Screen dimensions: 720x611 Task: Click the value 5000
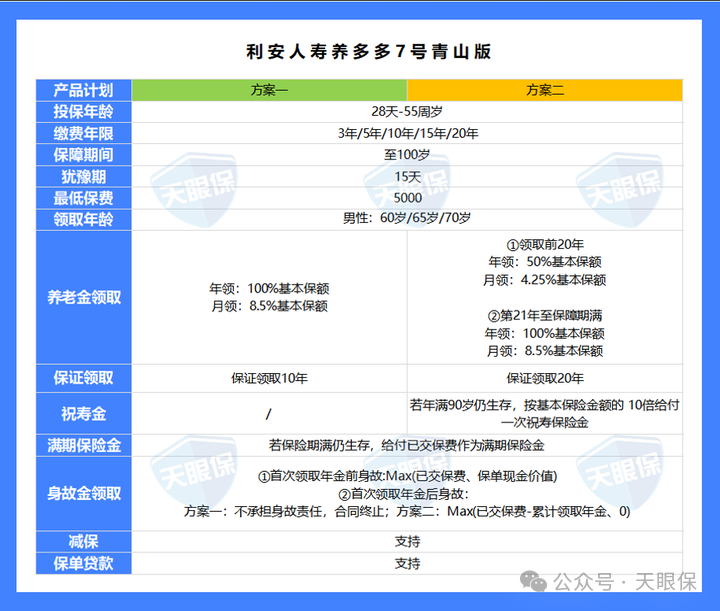(x=408, y=198)
